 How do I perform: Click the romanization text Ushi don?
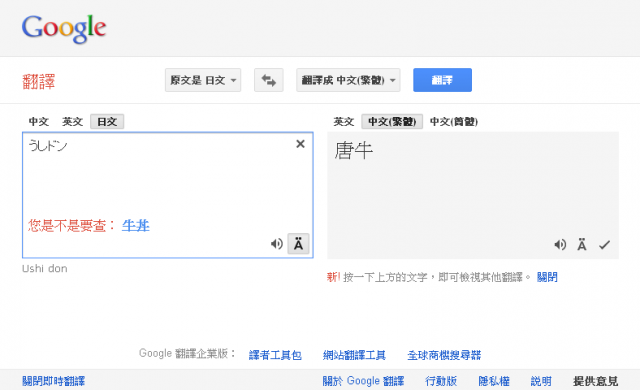tap(45, 268)
